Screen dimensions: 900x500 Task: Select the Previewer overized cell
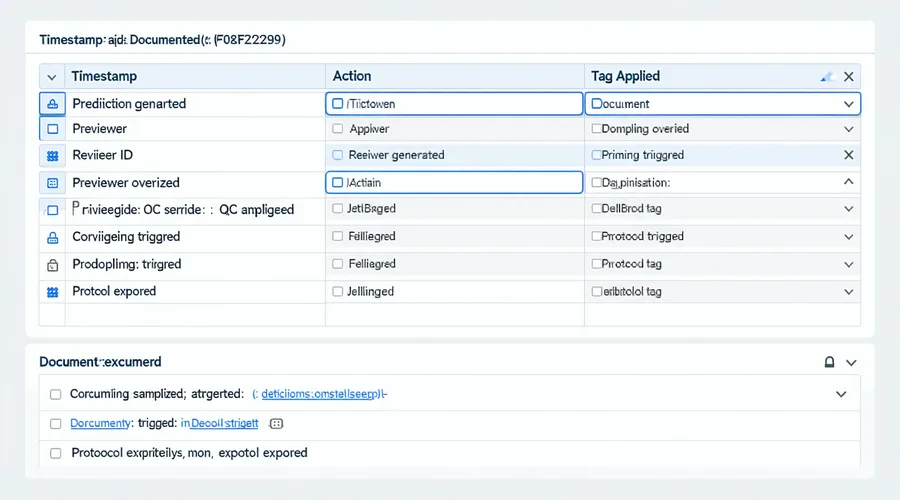click(x=195, y=183)
